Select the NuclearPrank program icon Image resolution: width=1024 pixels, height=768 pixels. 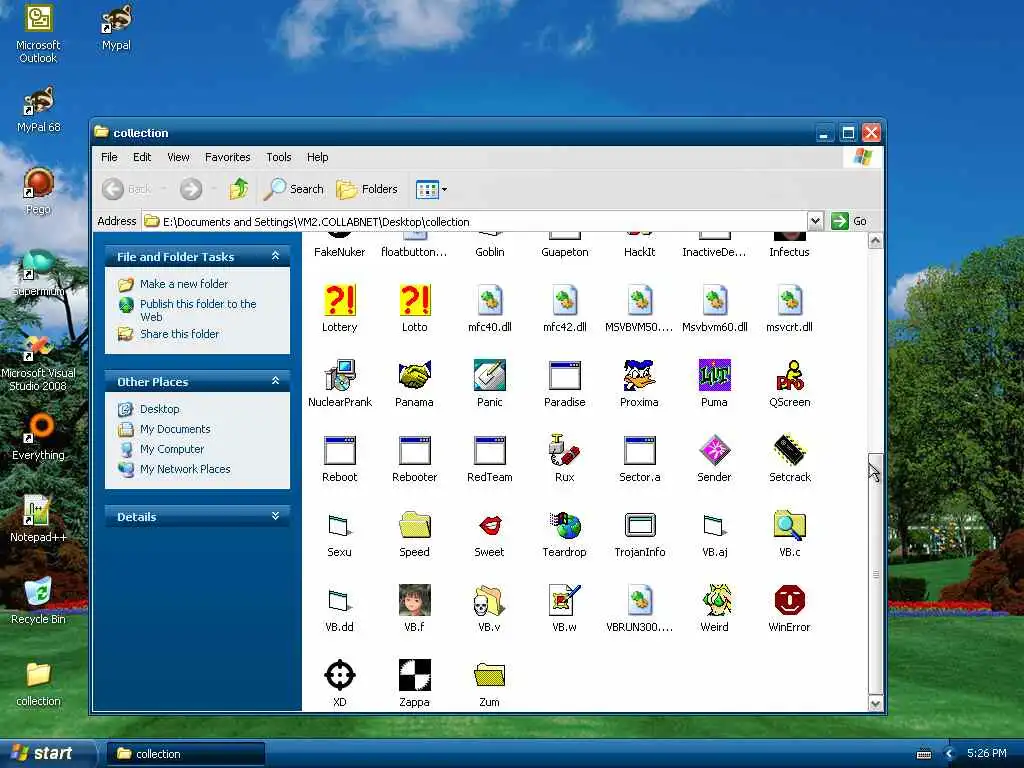pos(340,376)
